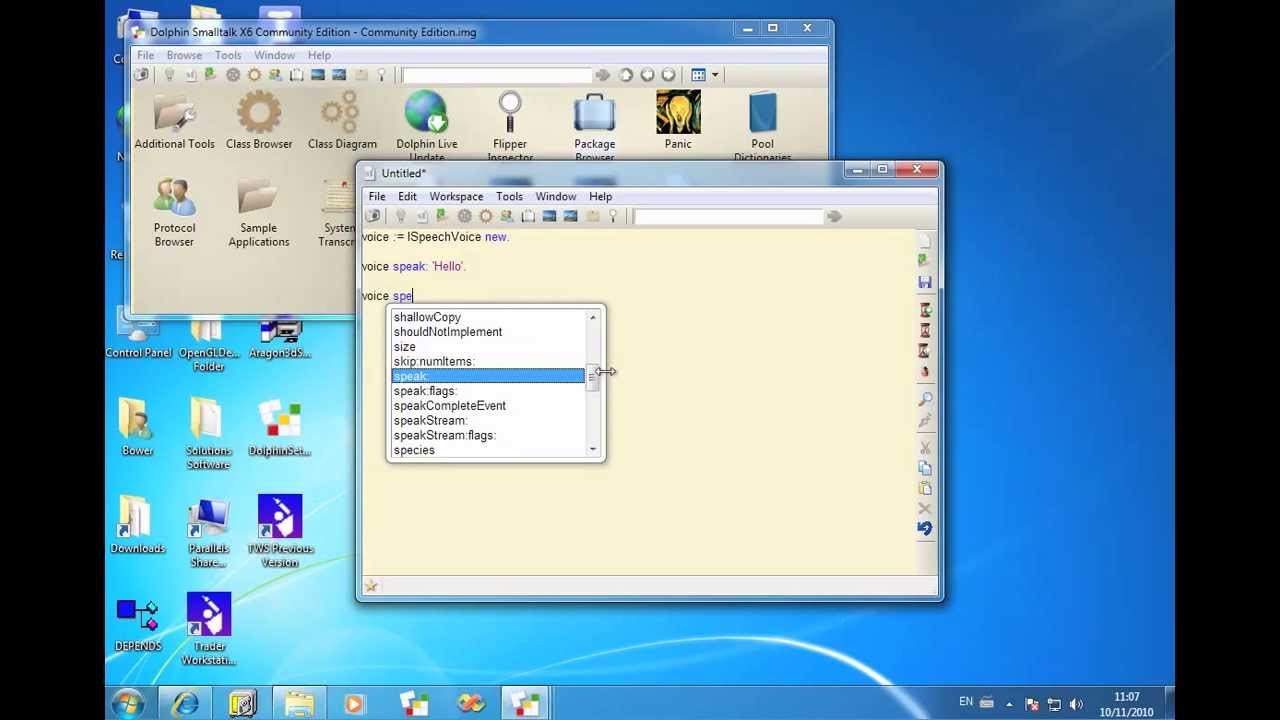
Task: Open Tools menu in Untitled workspace
Action: point(509,196)
